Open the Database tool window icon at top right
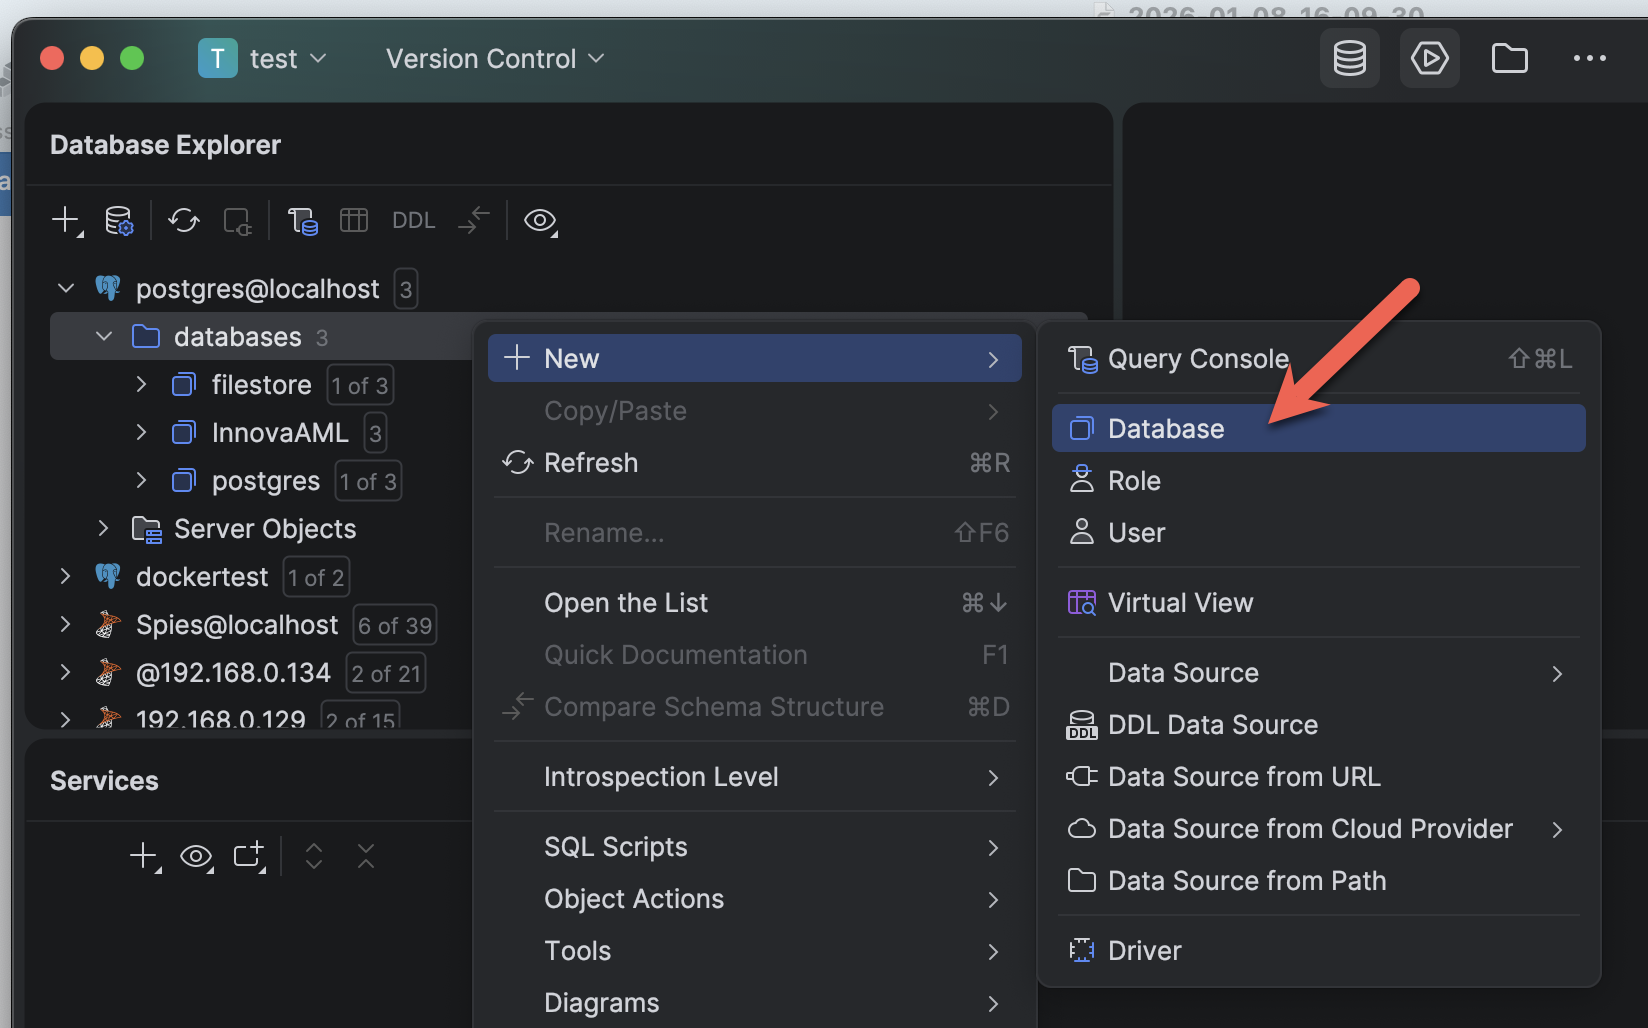 1349,59
